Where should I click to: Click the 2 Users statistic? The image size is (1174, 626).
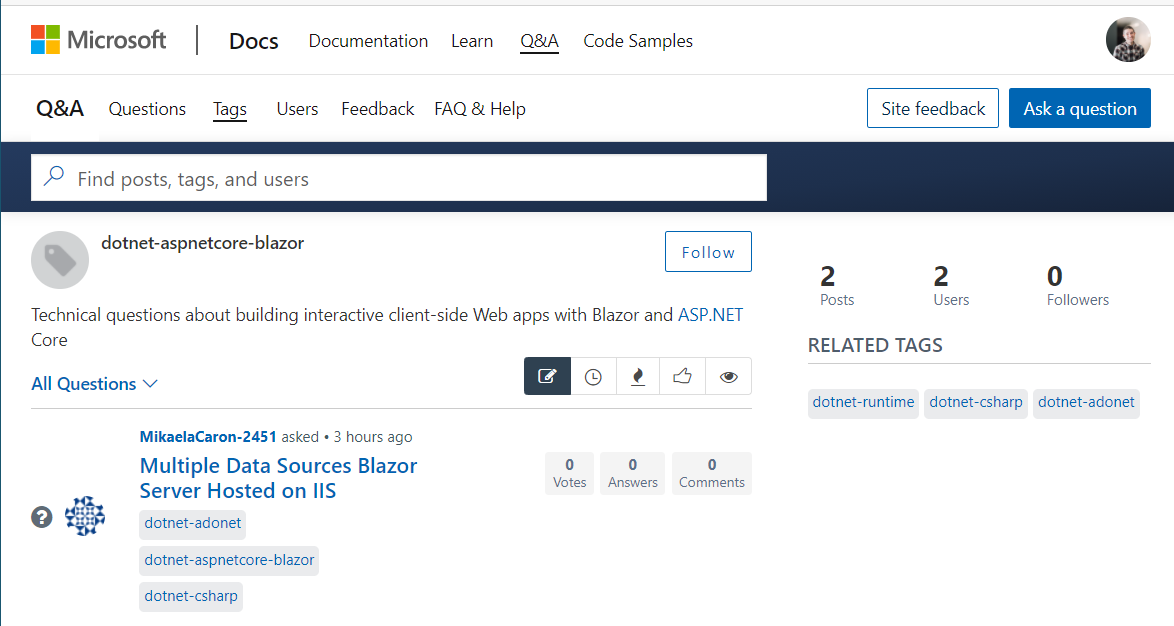click(951, 286)
